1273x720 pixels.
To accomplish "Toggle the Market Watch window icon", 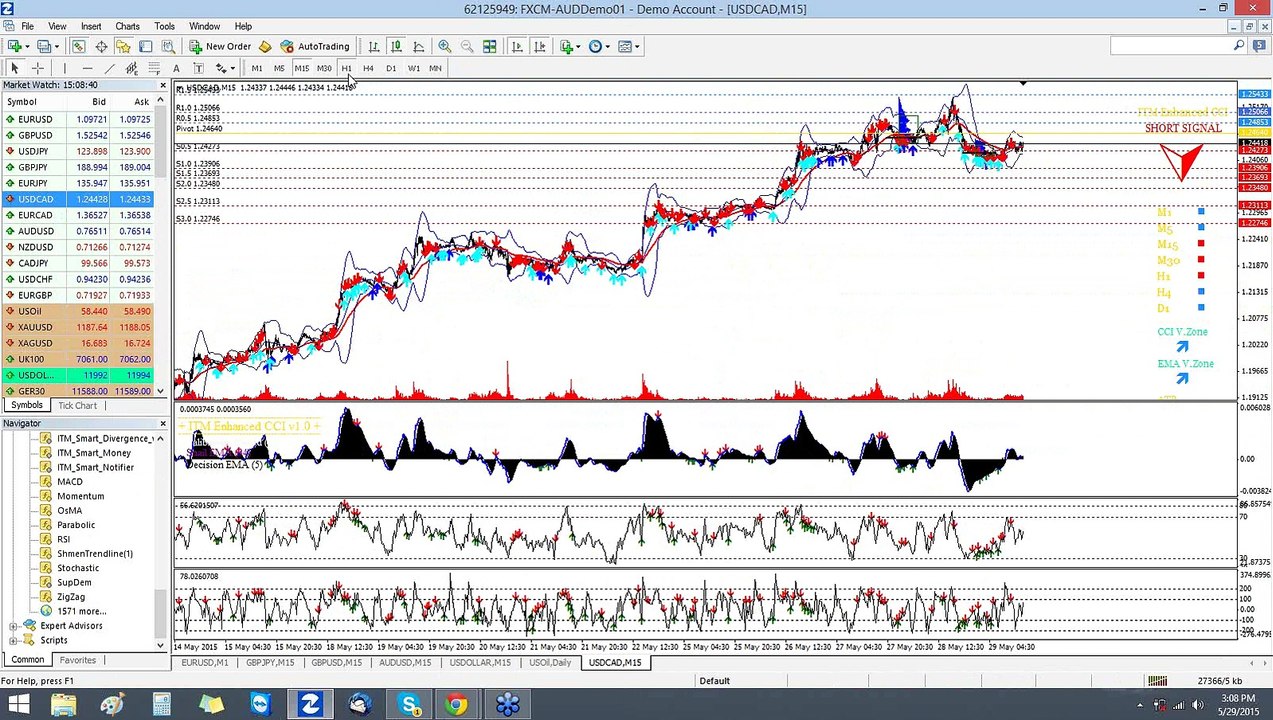I will (78, 46).
